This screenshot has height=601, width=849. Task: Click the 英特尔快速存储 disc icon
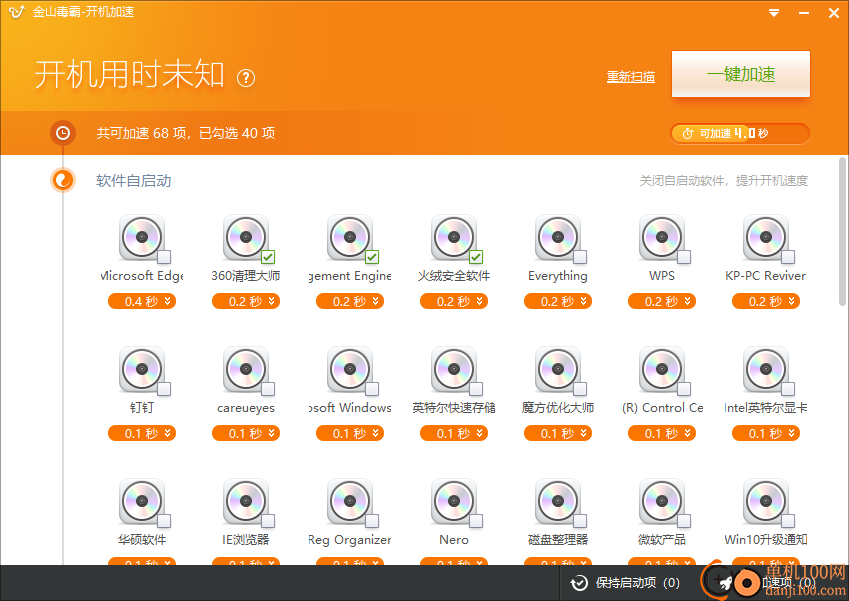click(454, 369)
